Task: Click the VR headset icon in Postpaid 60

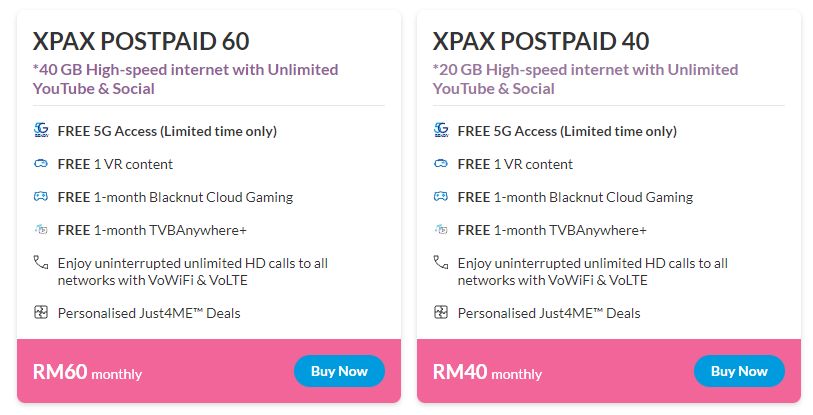Action: [41, 164]
